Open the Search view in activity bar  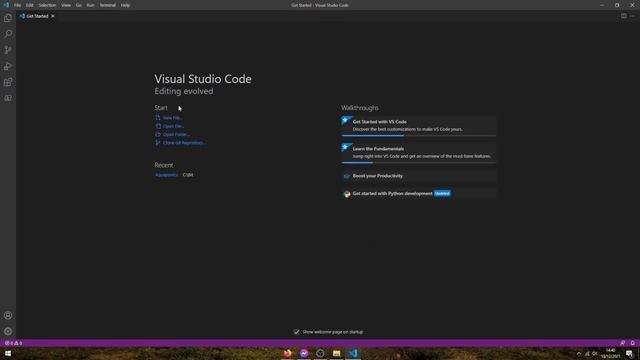[8, 34]
